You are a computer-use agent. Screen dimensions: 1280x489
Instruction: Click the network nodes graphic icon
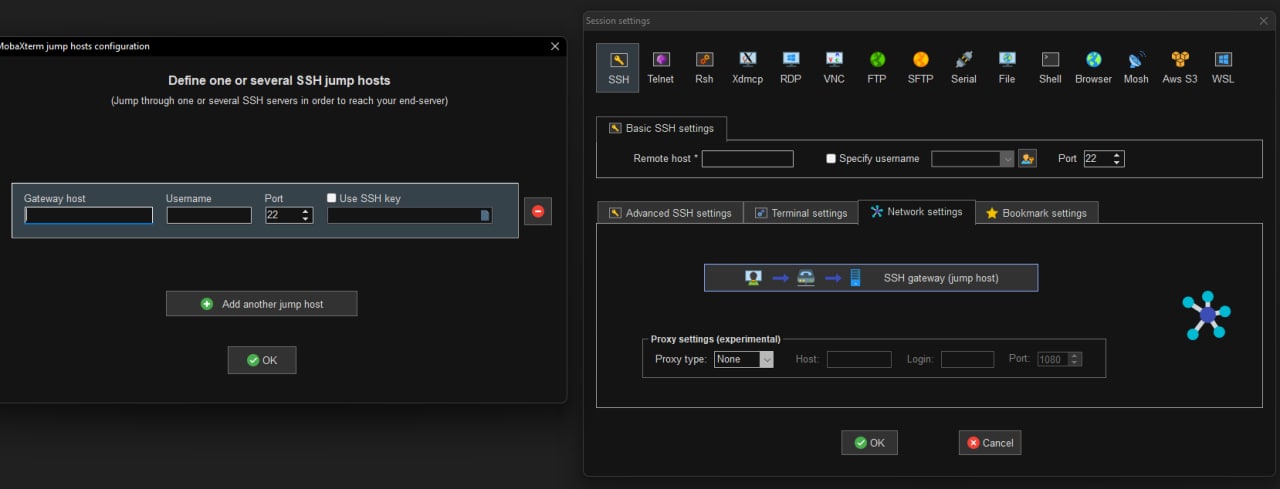pyautogui.click(x=1206, y=315)
